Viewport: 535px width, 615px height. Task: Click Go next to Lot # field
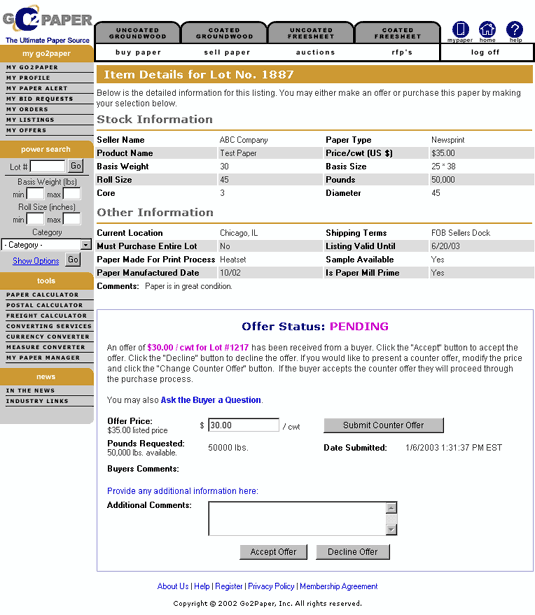coord(75,166)
